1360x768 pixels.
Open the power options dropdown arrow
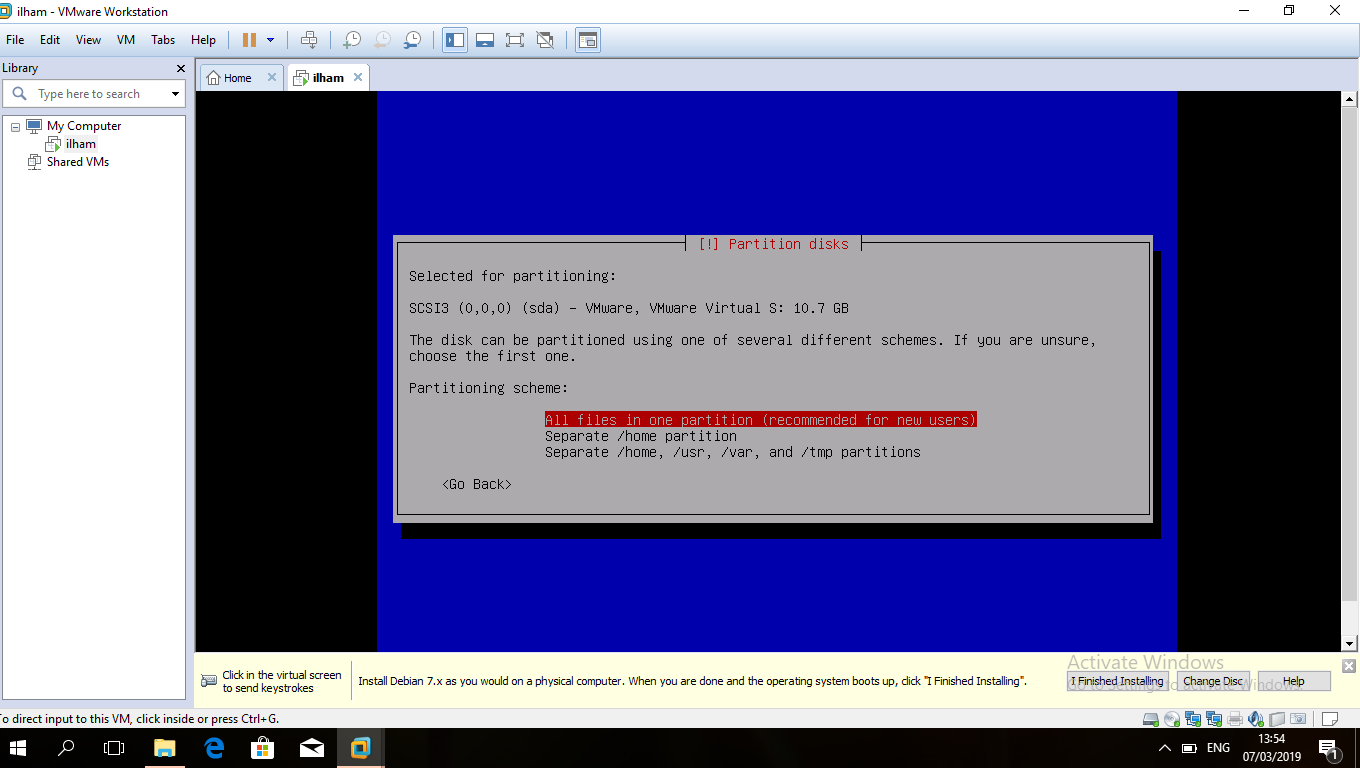coord(270,40)
